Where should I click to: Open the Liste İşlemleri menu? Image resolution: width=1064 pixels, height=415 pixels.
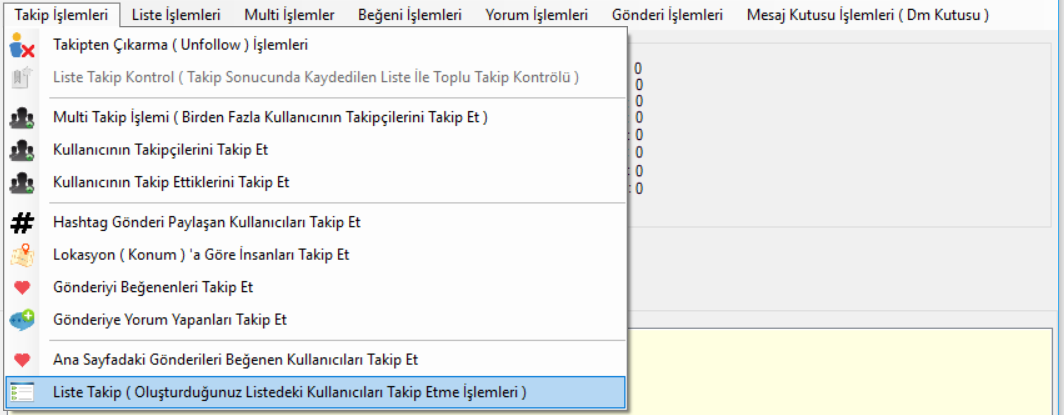coord(176,15)
